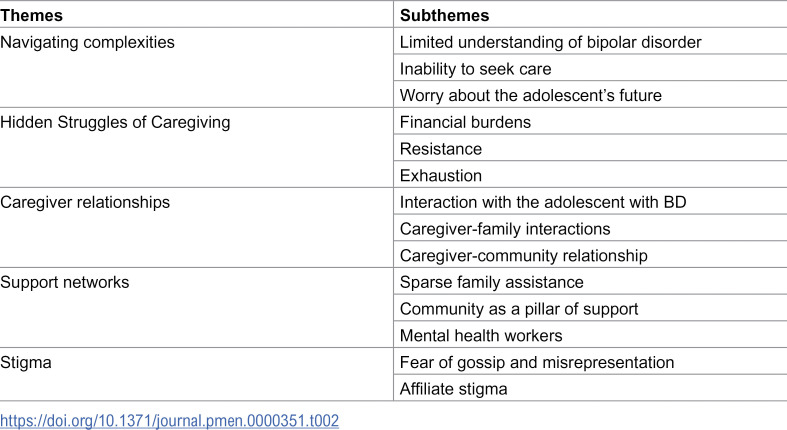This screenshot has width=787, height=430.
Task: Select the Exhaustion subtheme cell
Action: point(590,175)
